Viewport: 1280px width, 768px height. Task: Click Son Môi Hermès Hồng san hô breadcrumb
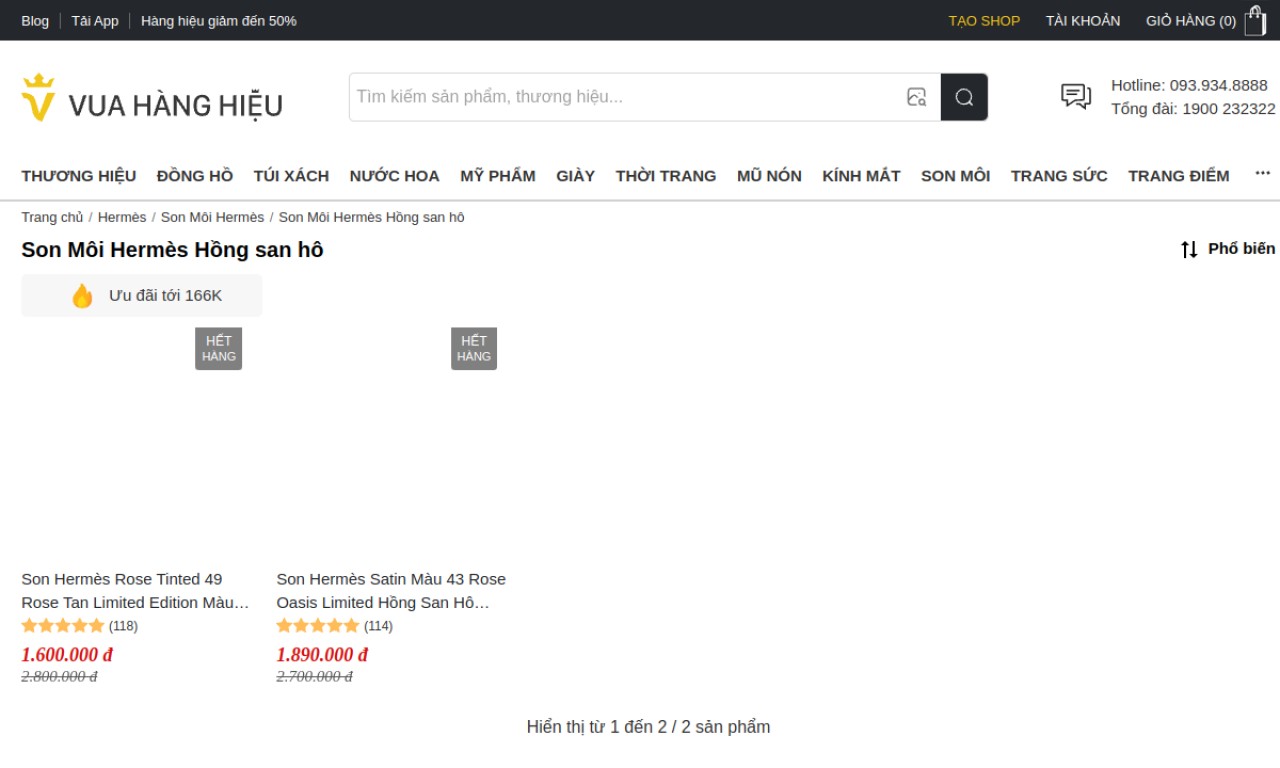[371, 217]
